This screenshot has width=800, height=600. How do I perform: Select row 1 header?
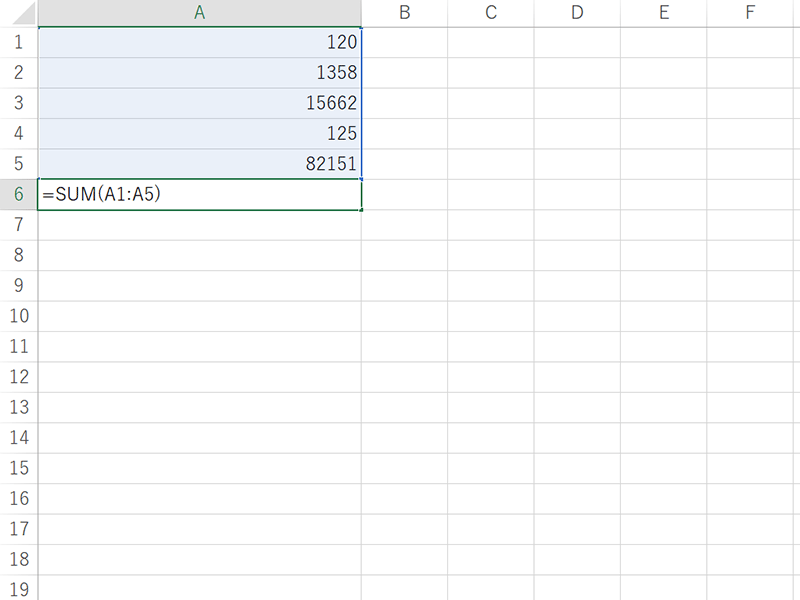coord(18,43)
